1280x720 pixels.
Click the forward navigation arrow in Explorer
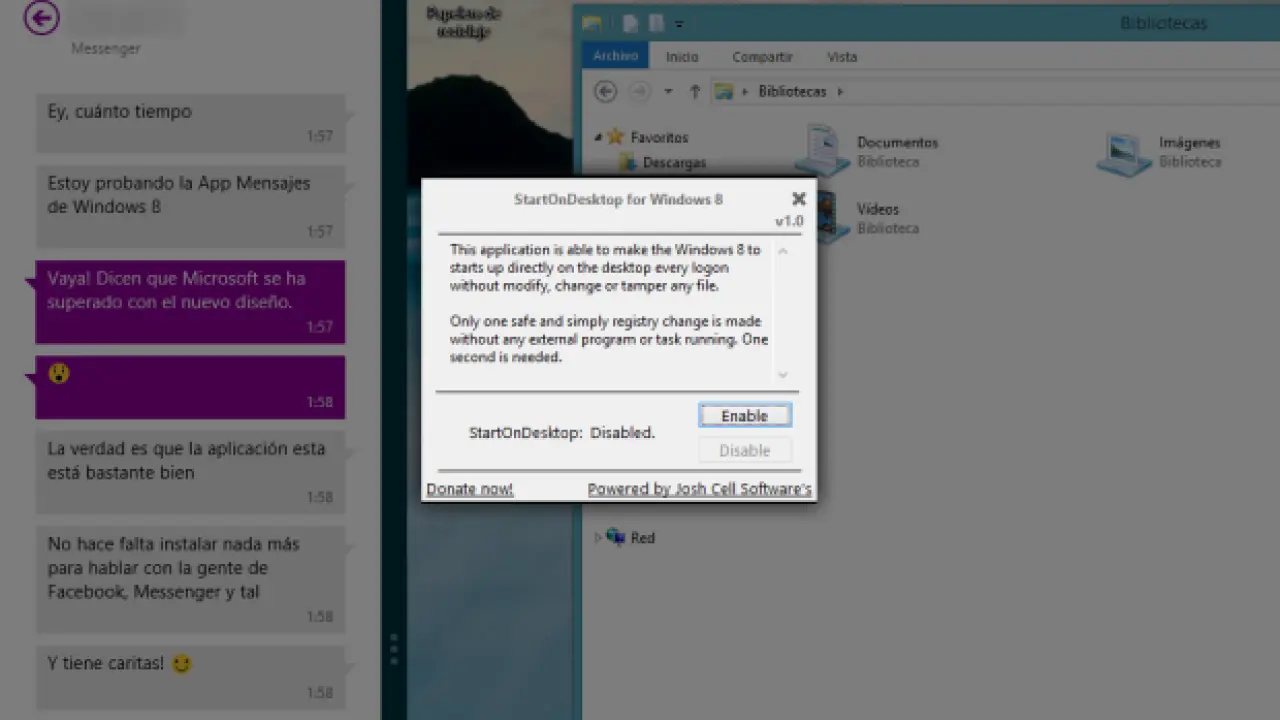640,91
